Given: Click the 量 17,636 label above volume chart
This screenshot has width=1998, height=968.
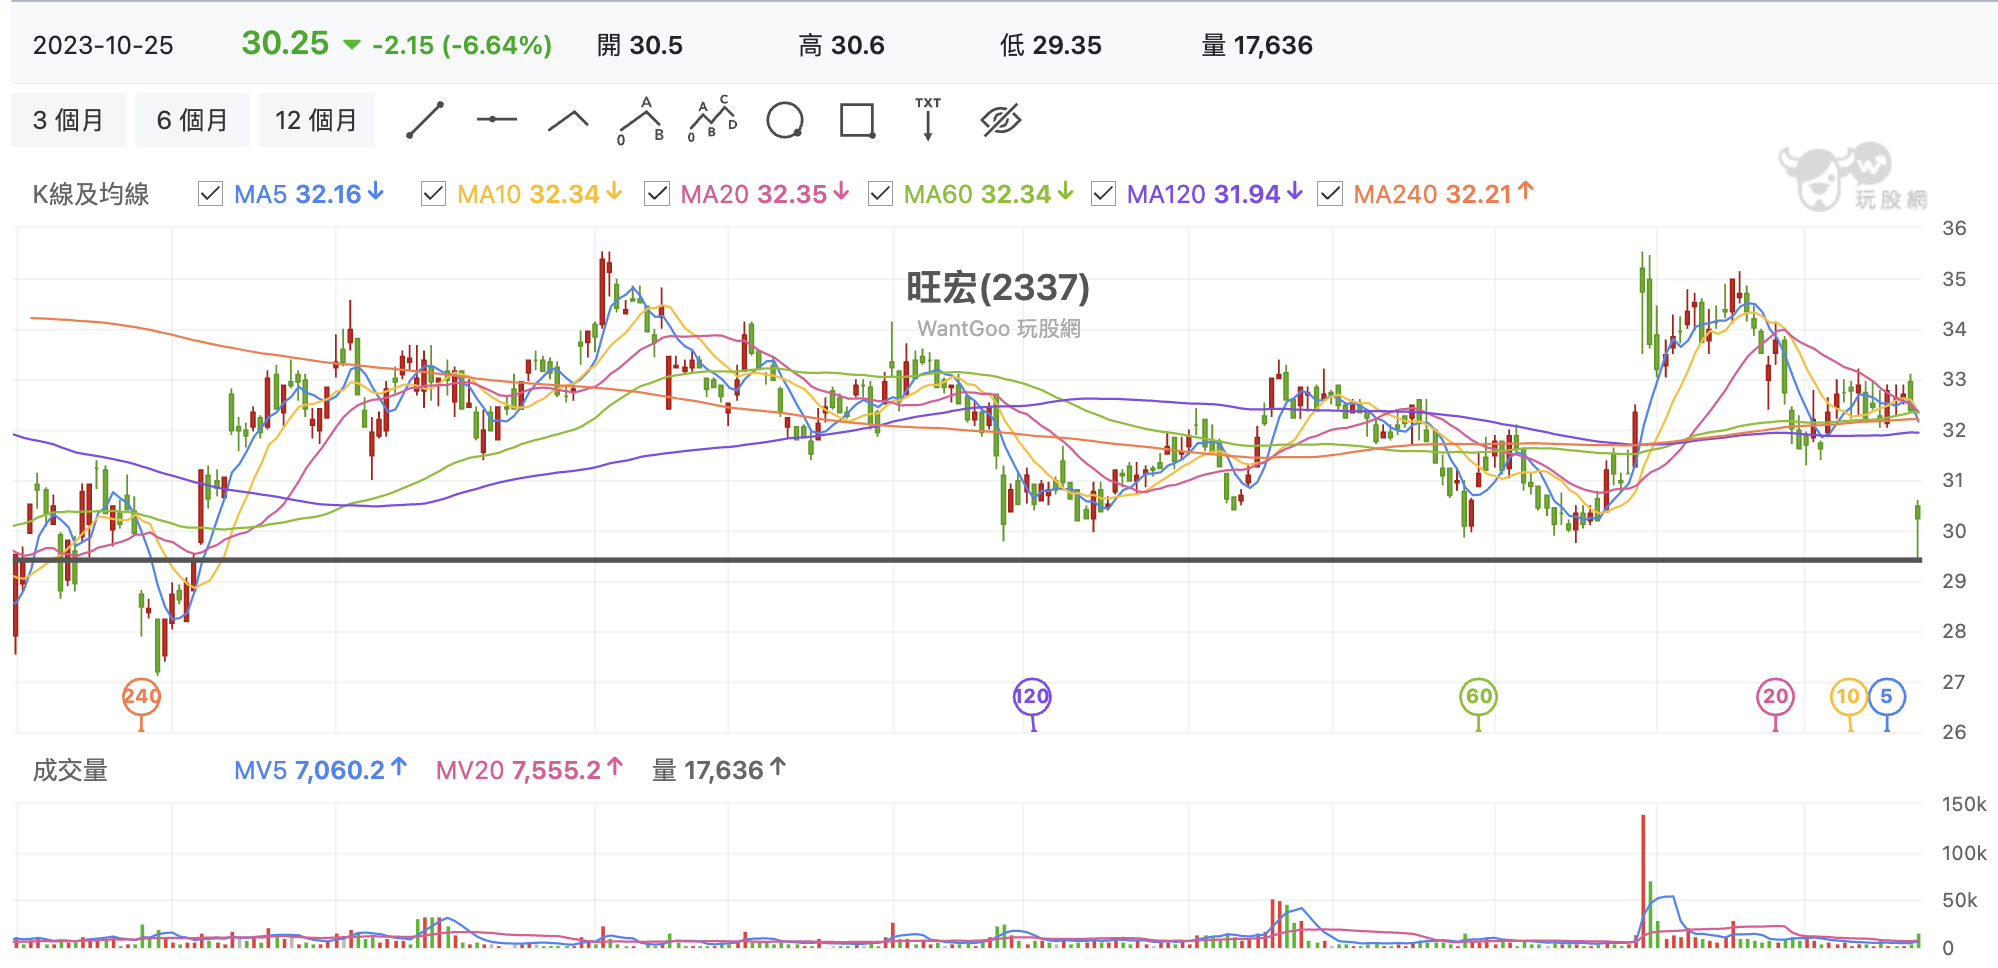Looking at the screenshot, I should [x=708, y=770].
